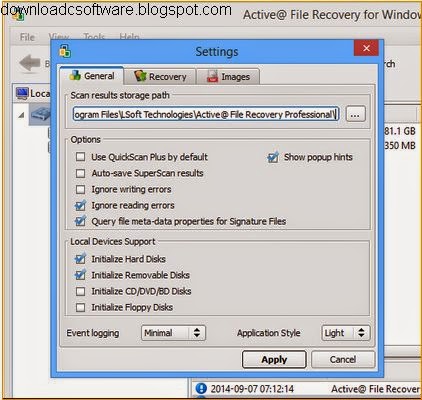Select the 2014-09-07 07:12:14 log entry
This screenshot has width=422, height=400.
[252, 389]
